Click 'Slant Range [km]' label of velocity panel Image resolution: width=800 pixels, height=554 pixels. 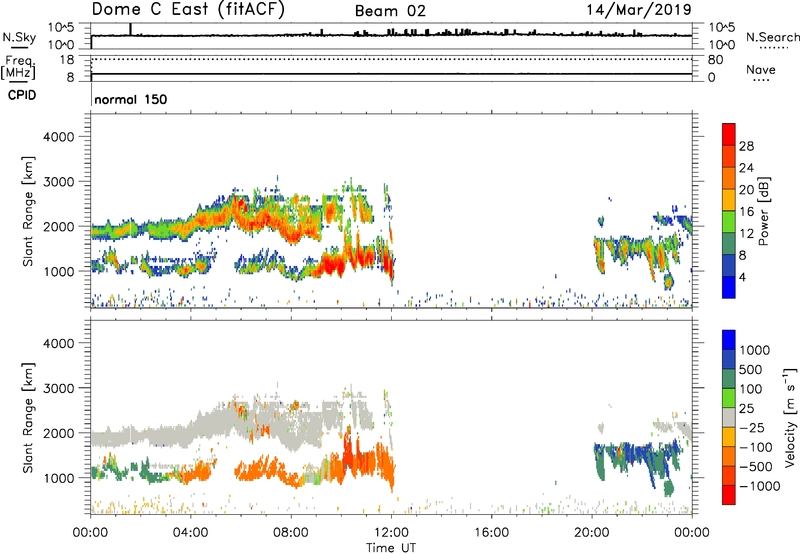28,417
